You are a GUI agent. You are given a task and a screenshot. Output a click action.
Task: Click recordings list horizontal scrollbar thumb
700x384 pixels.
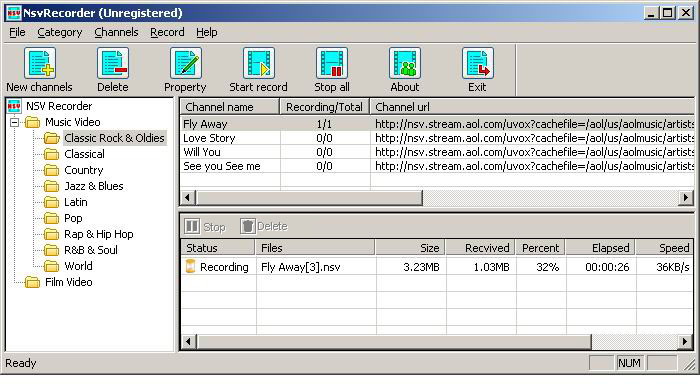coord(393,342)
